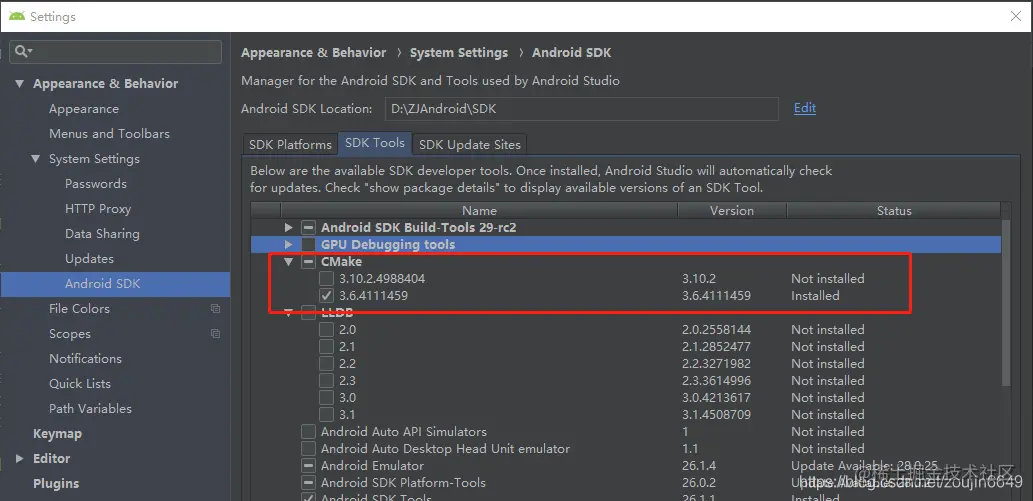Screen dimensions: 1033x501
Task: Open Menus and Toolbars settings
Action: 109,134
